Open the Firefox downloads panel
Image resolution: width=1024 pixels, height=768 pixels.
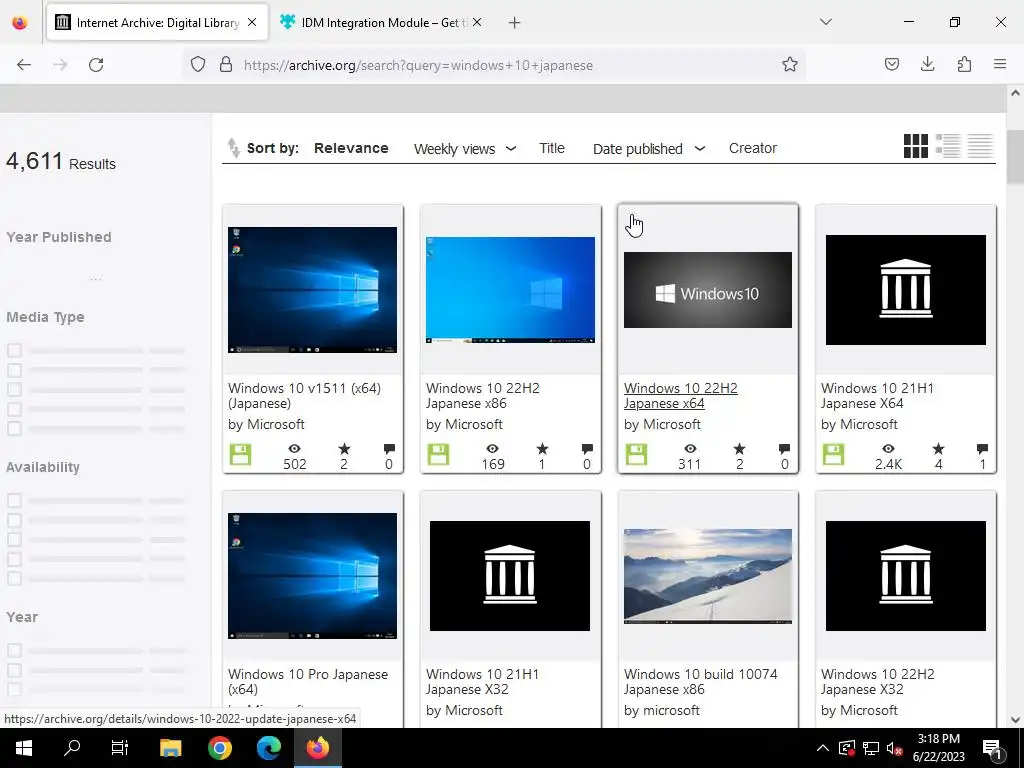(x=927, y=64)
